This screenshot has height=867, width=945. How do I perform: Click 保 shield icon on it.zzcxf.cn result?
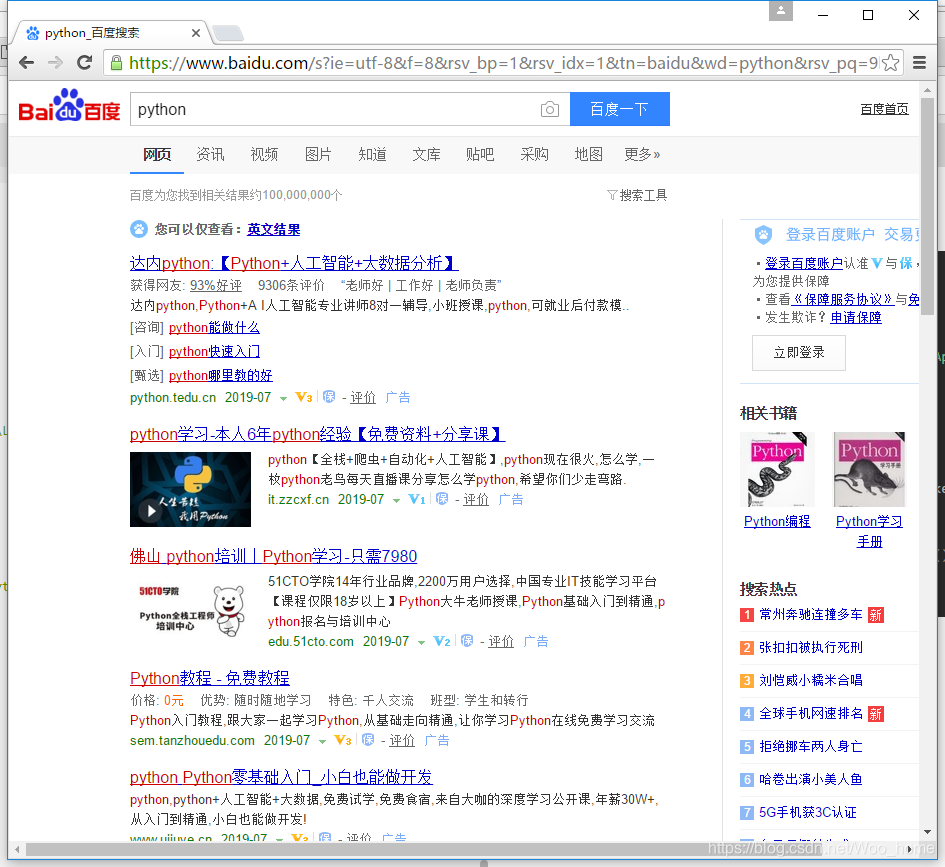click(x=442, y=498)
